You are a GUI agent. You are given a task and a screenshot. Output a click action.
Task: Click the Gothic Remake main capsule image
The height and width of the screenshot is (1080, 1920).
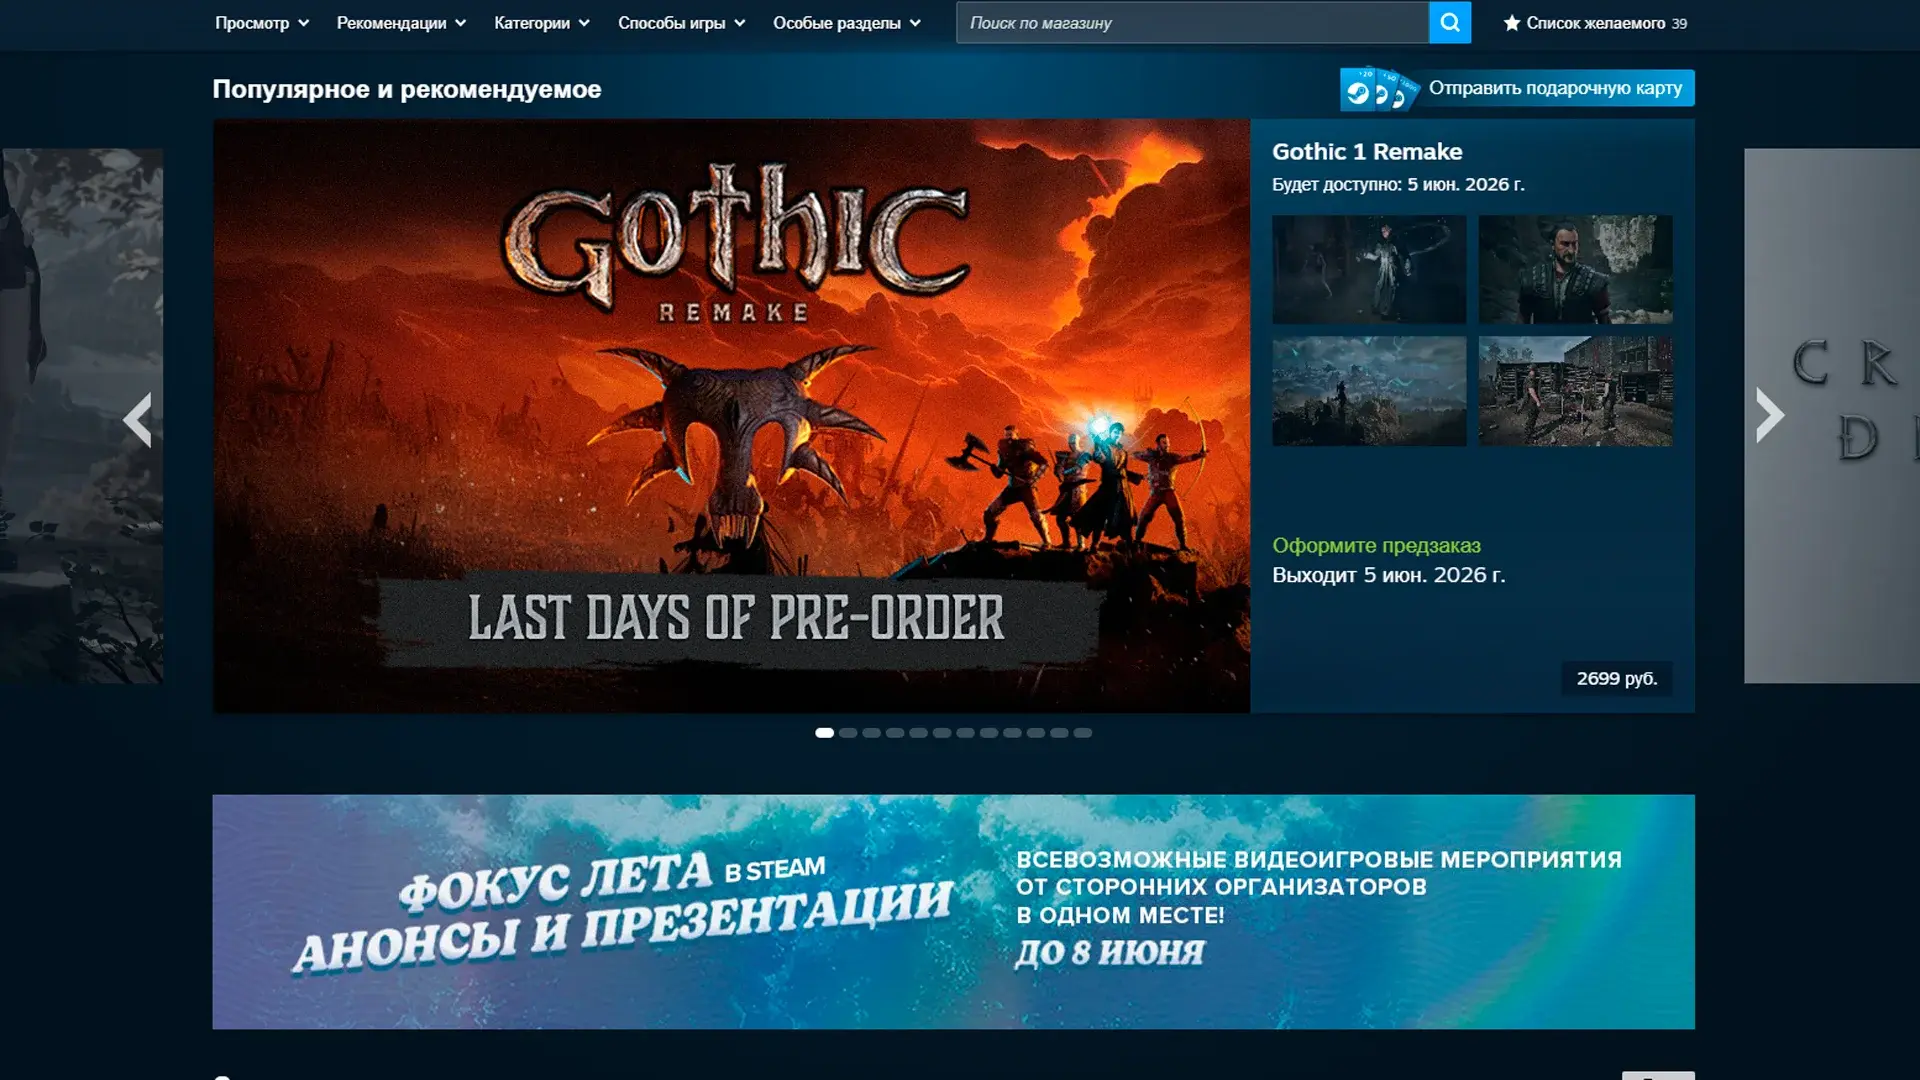point(731,416)
